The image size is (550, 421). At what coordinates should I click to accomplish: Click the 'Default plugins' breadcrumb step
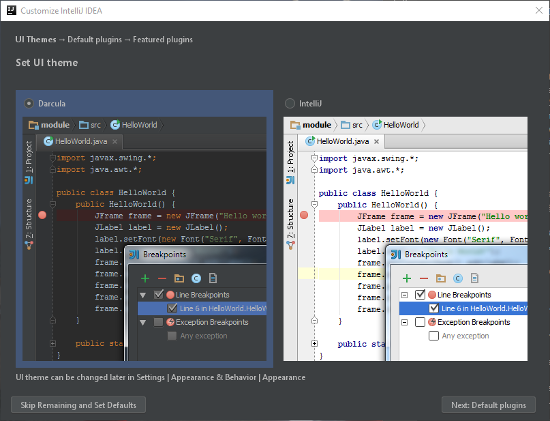point(95,39)
